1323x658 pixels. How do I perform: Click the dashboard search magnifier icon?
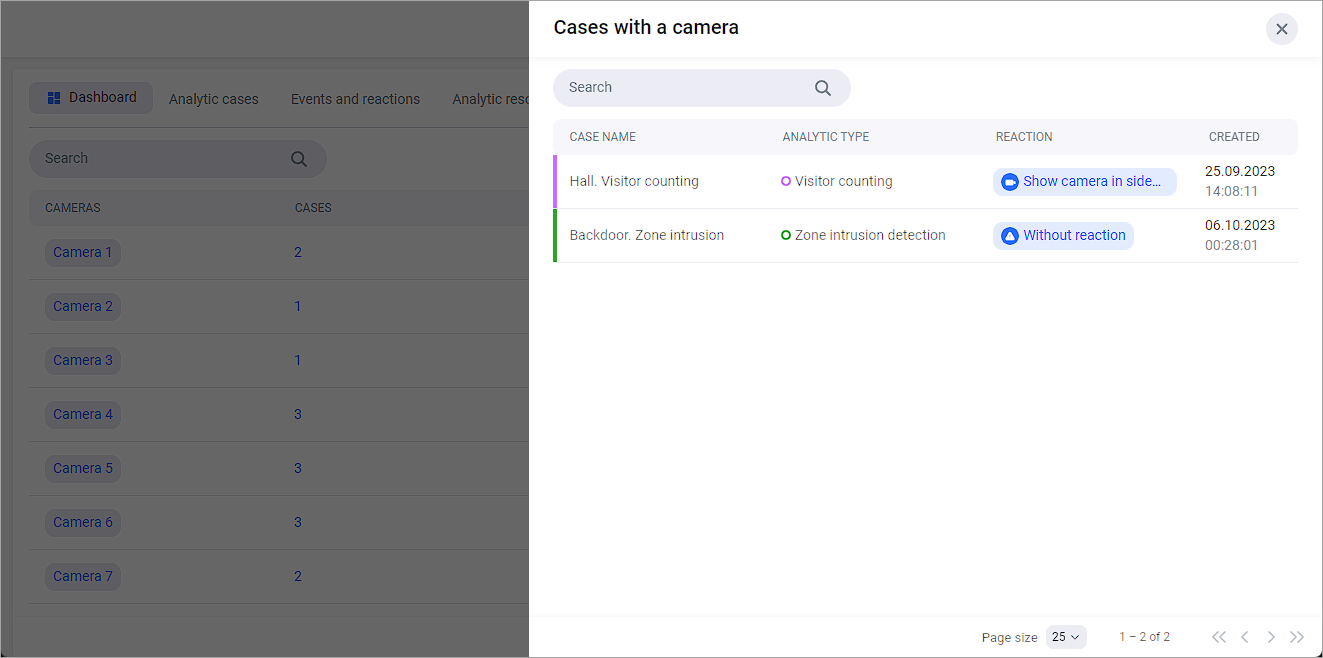(x=298, y=159)
